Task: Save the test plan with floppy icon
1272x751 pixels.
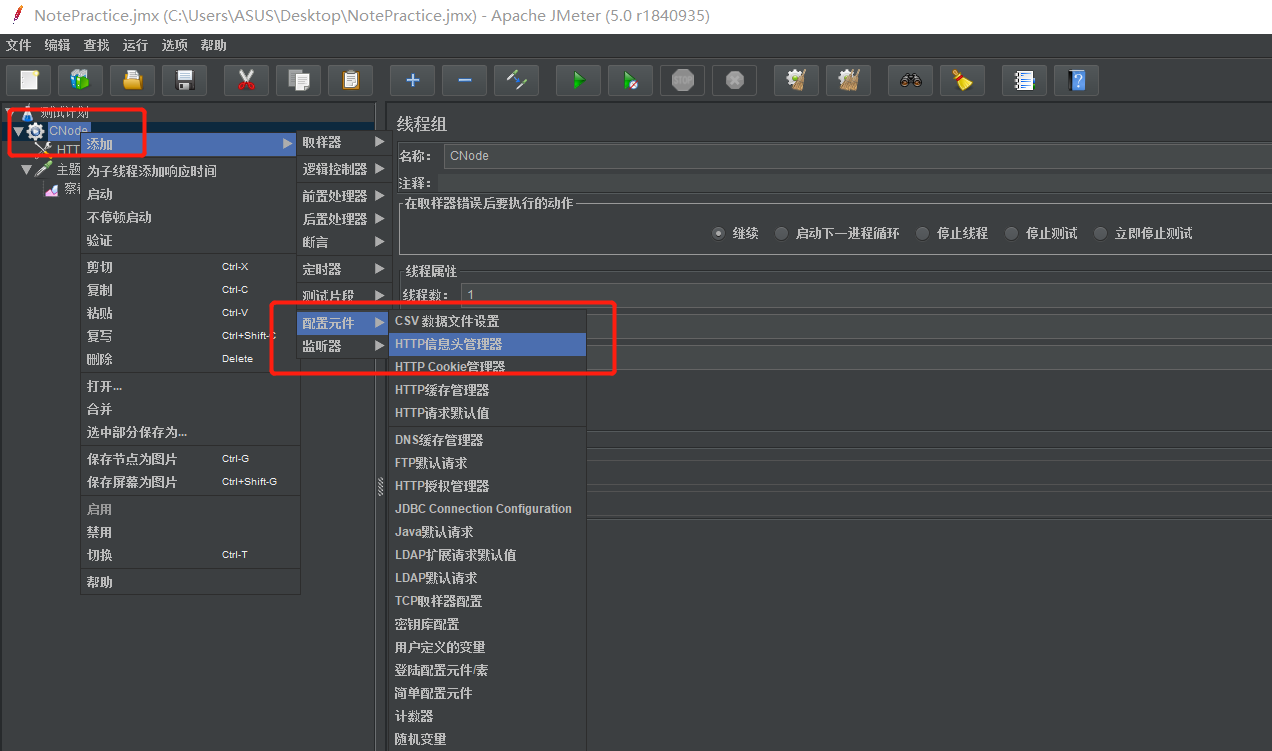Action: (x=185, y=80)
